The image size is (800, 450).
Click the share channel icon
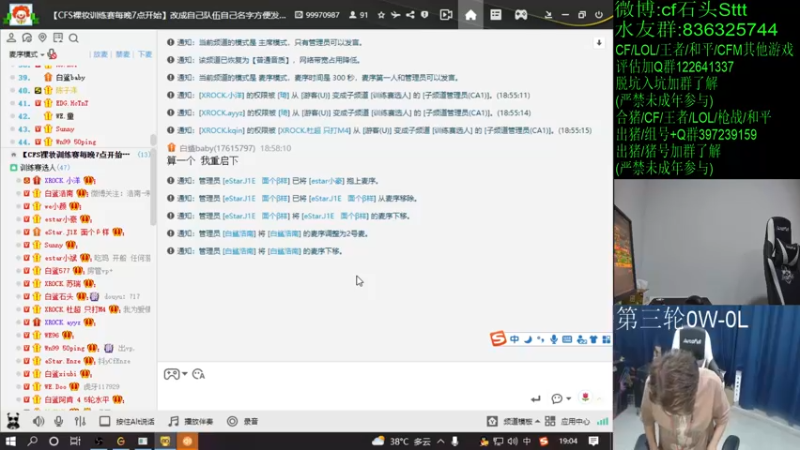(x=410, y=15)
